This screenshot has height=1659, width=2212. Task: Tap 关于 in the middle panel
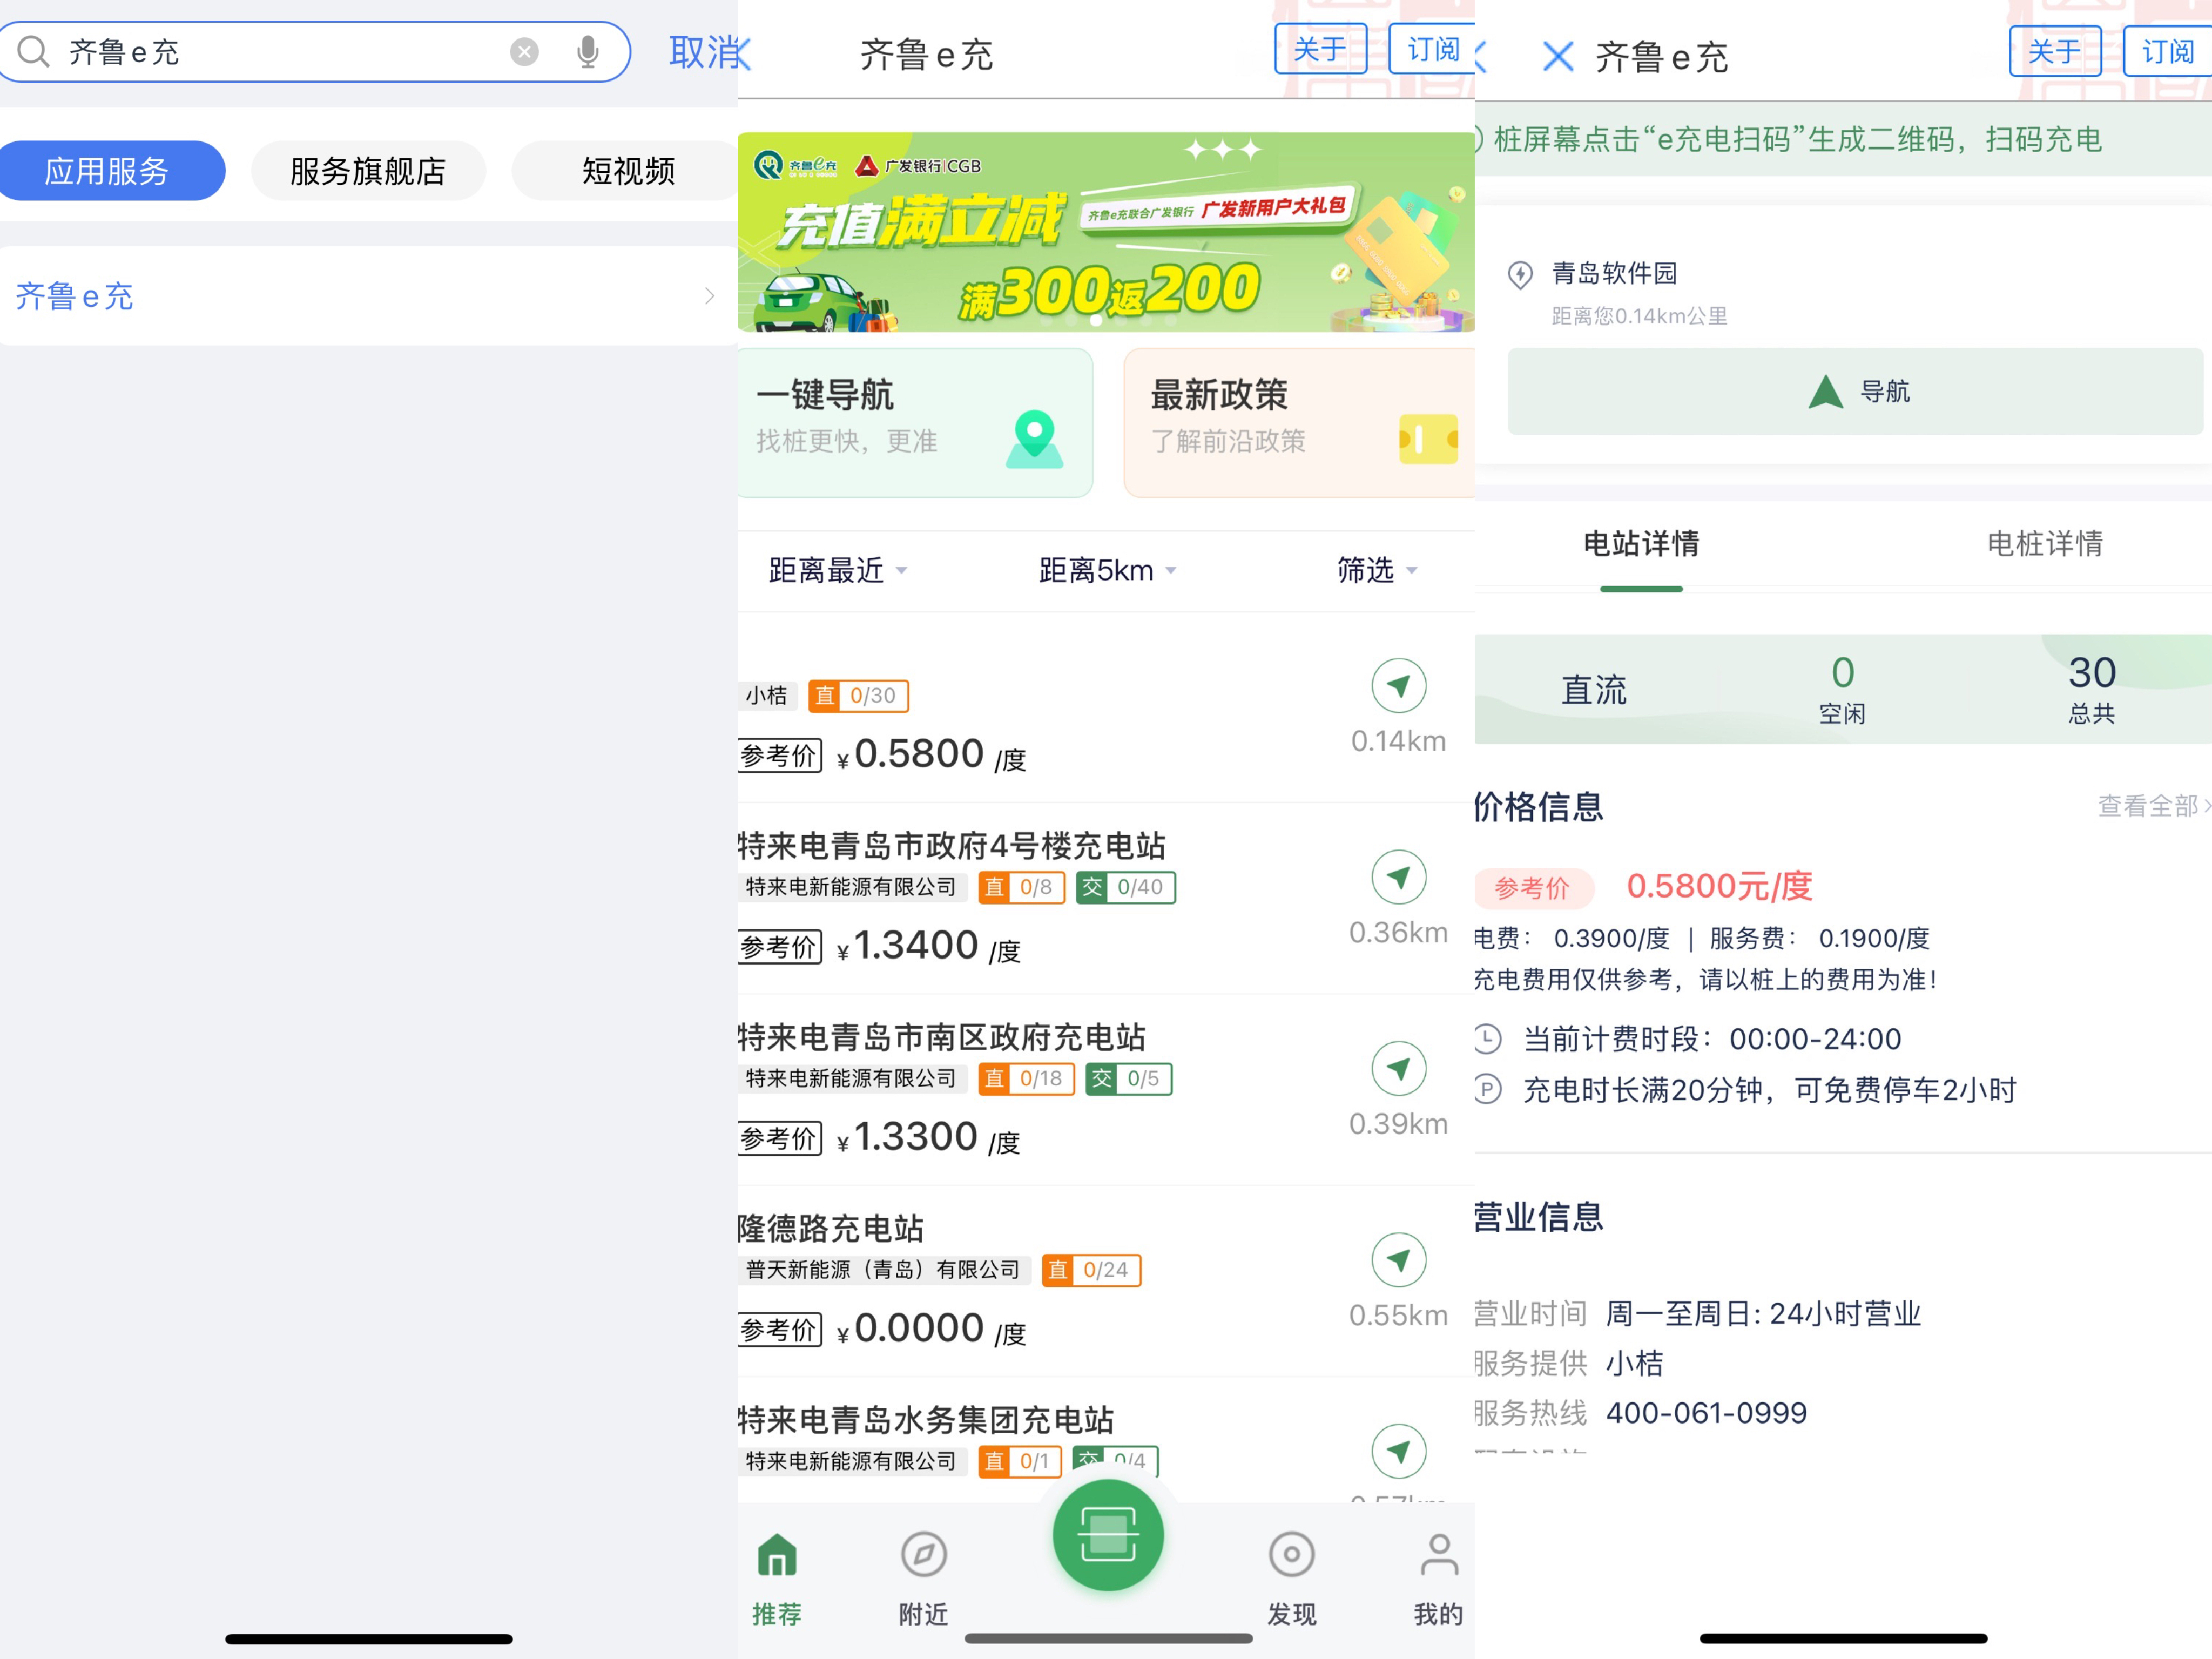1320,48
